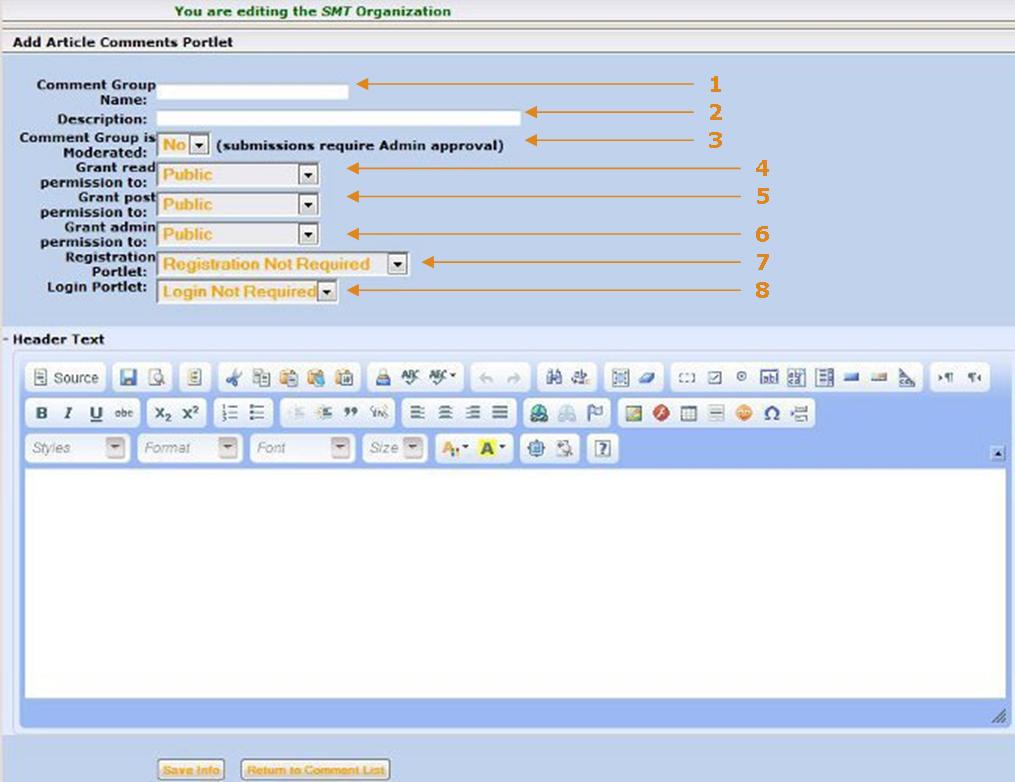Insert an image into the editor
This screenshot has height=782, width=1015.
(x=634, y=413)
